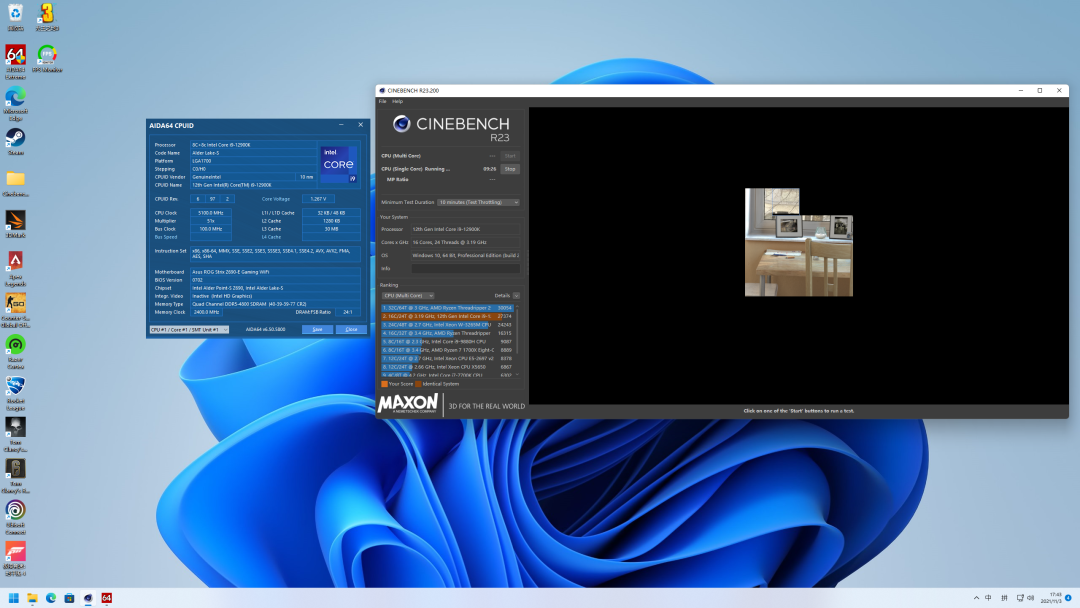Open the Minimum Test Duration dropdown

(x=479, y=202)
